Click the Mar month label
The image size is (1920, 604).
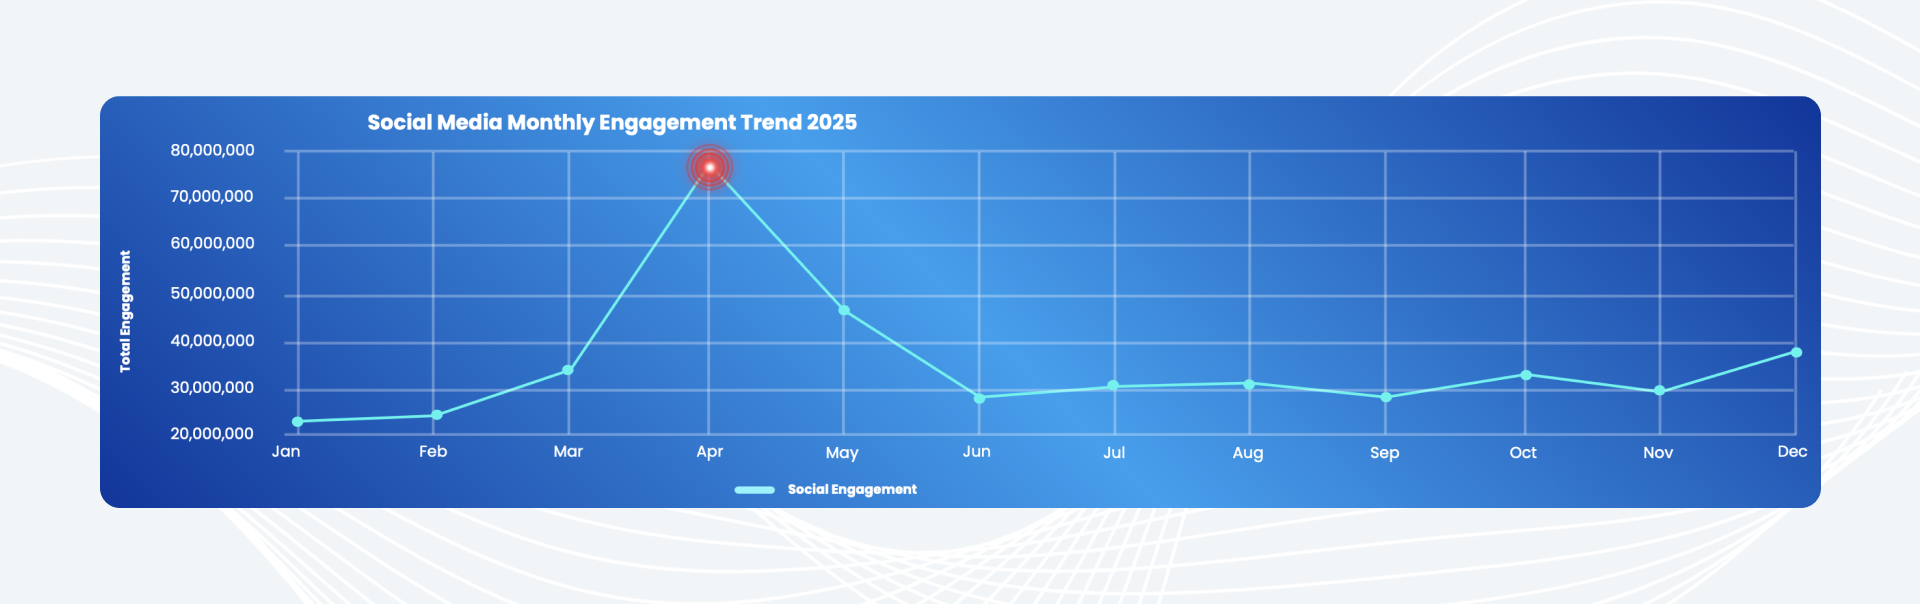[x=568, y=451]
